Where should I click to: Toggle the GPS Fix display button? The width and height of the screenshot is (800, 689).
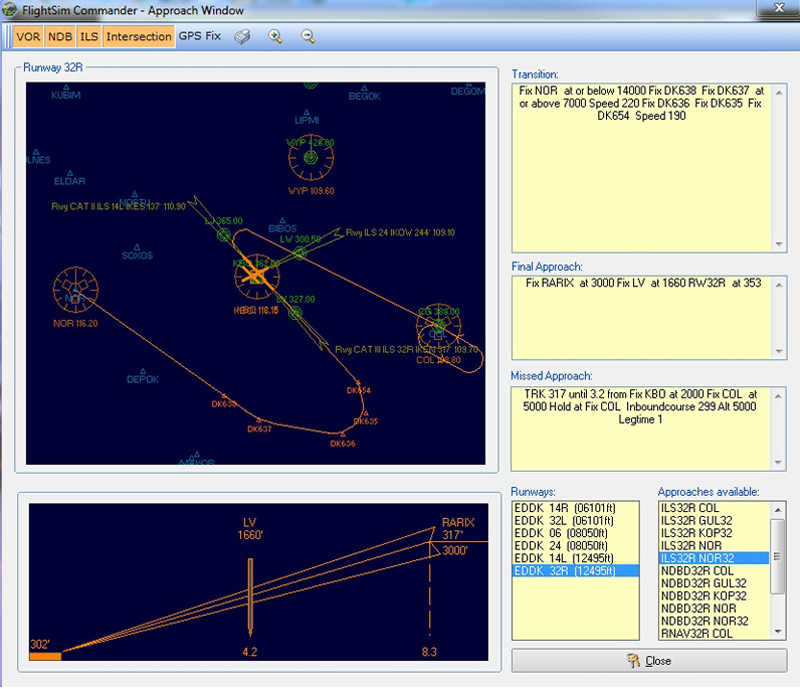coord(199,36)
